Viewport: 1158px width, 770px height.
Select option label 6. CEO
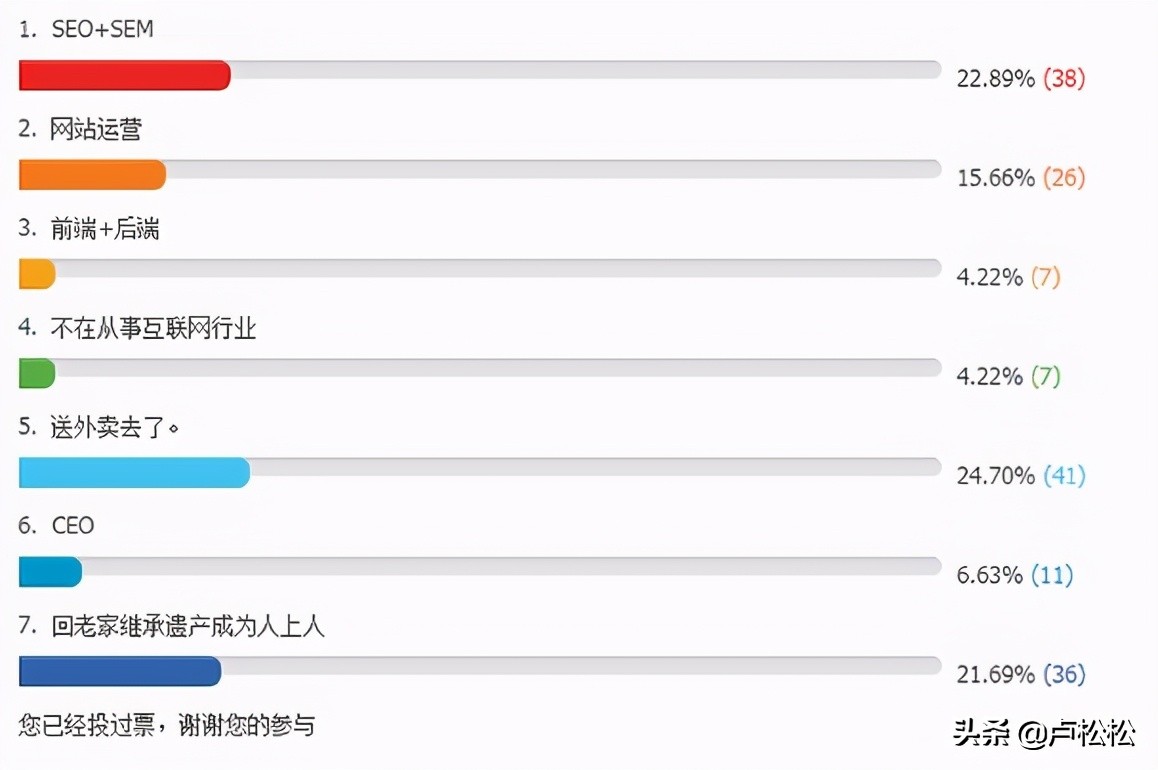point(56,526)
